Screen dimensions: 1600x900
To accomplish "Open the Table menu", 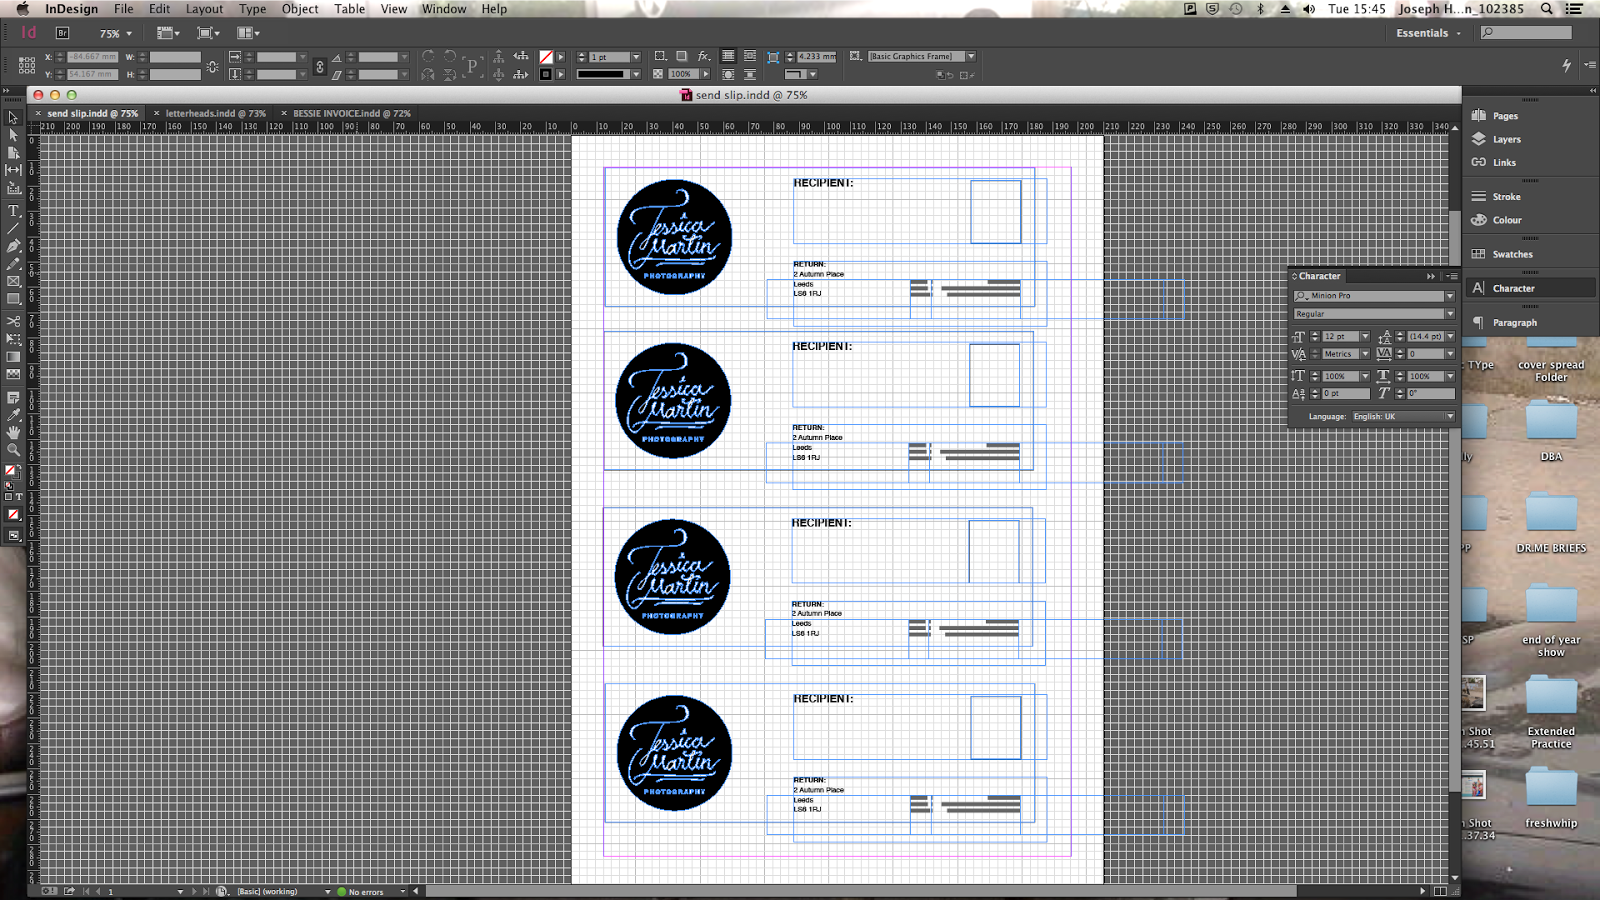I will (349, 9).
